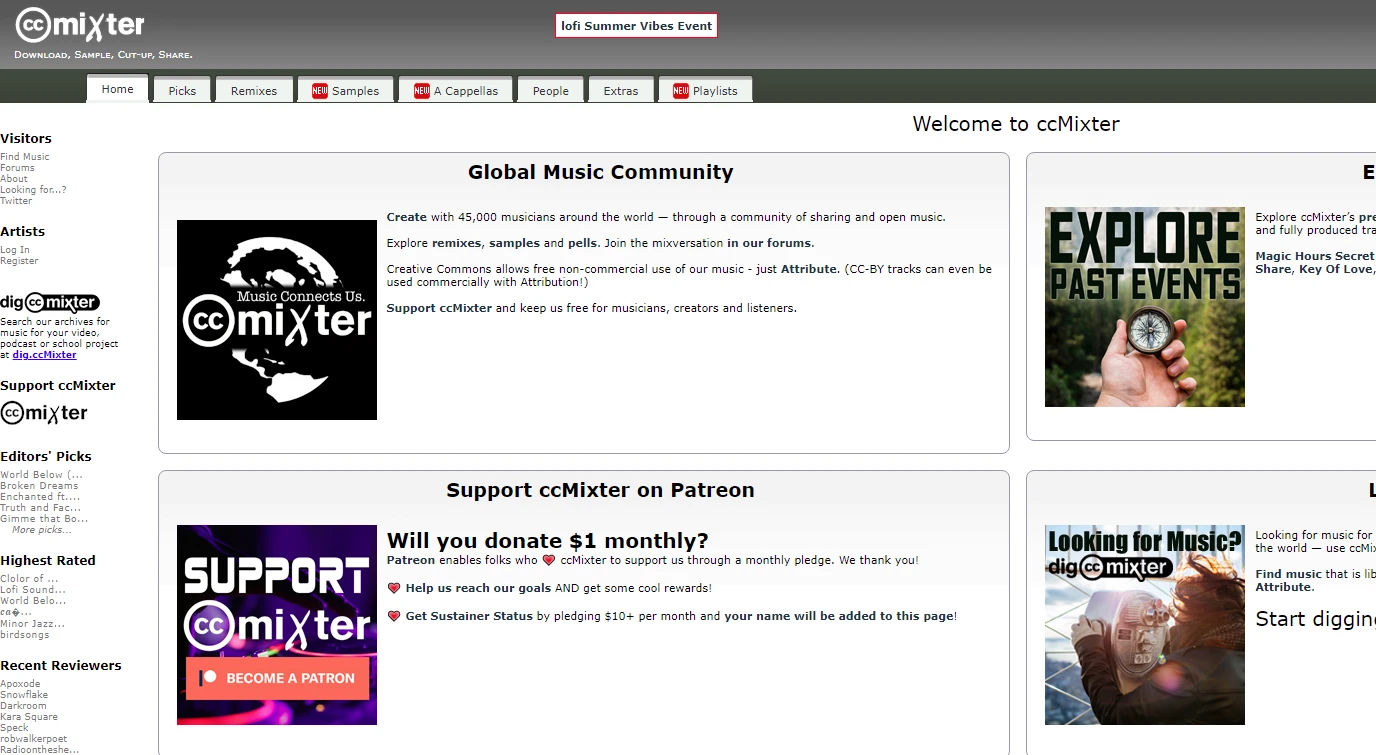Image resolution: width=1376 pixels, height=755 pixels.
Task: Click More picks under Editors' Picks
Action: pyautogui.click(x=42, y=530)
